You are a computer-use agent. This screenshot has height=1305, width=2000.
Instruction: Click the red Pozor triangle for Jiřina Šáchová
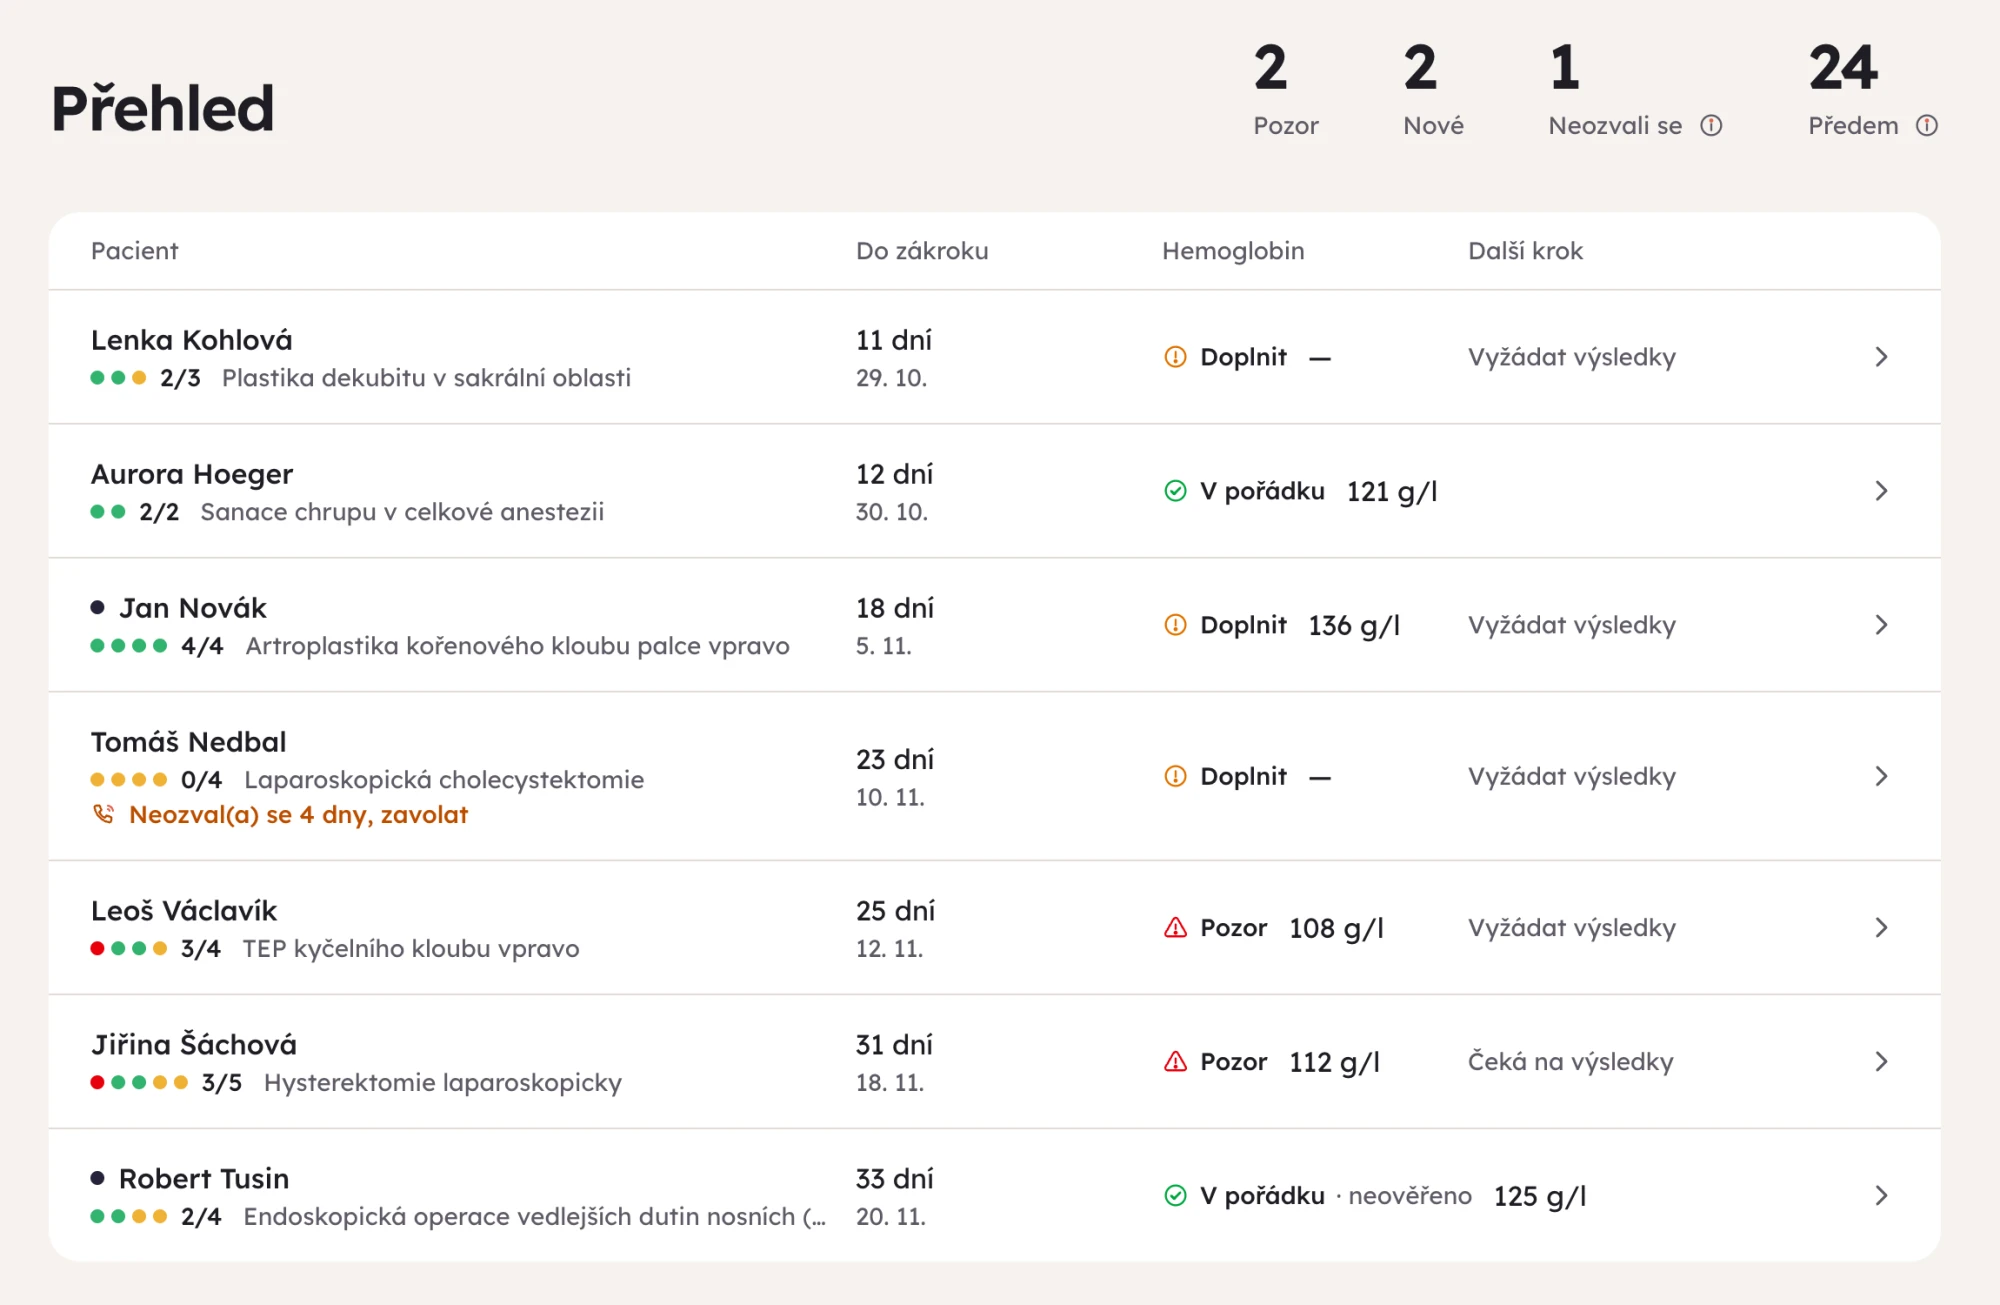pos(1176,1062)
